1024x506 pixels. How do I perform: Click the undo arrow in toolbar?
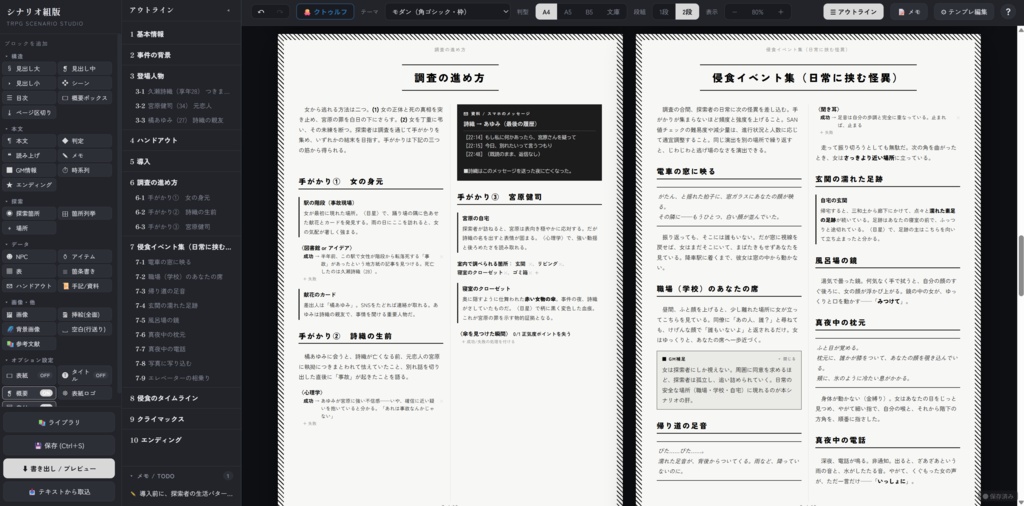[x=261, y=12]
